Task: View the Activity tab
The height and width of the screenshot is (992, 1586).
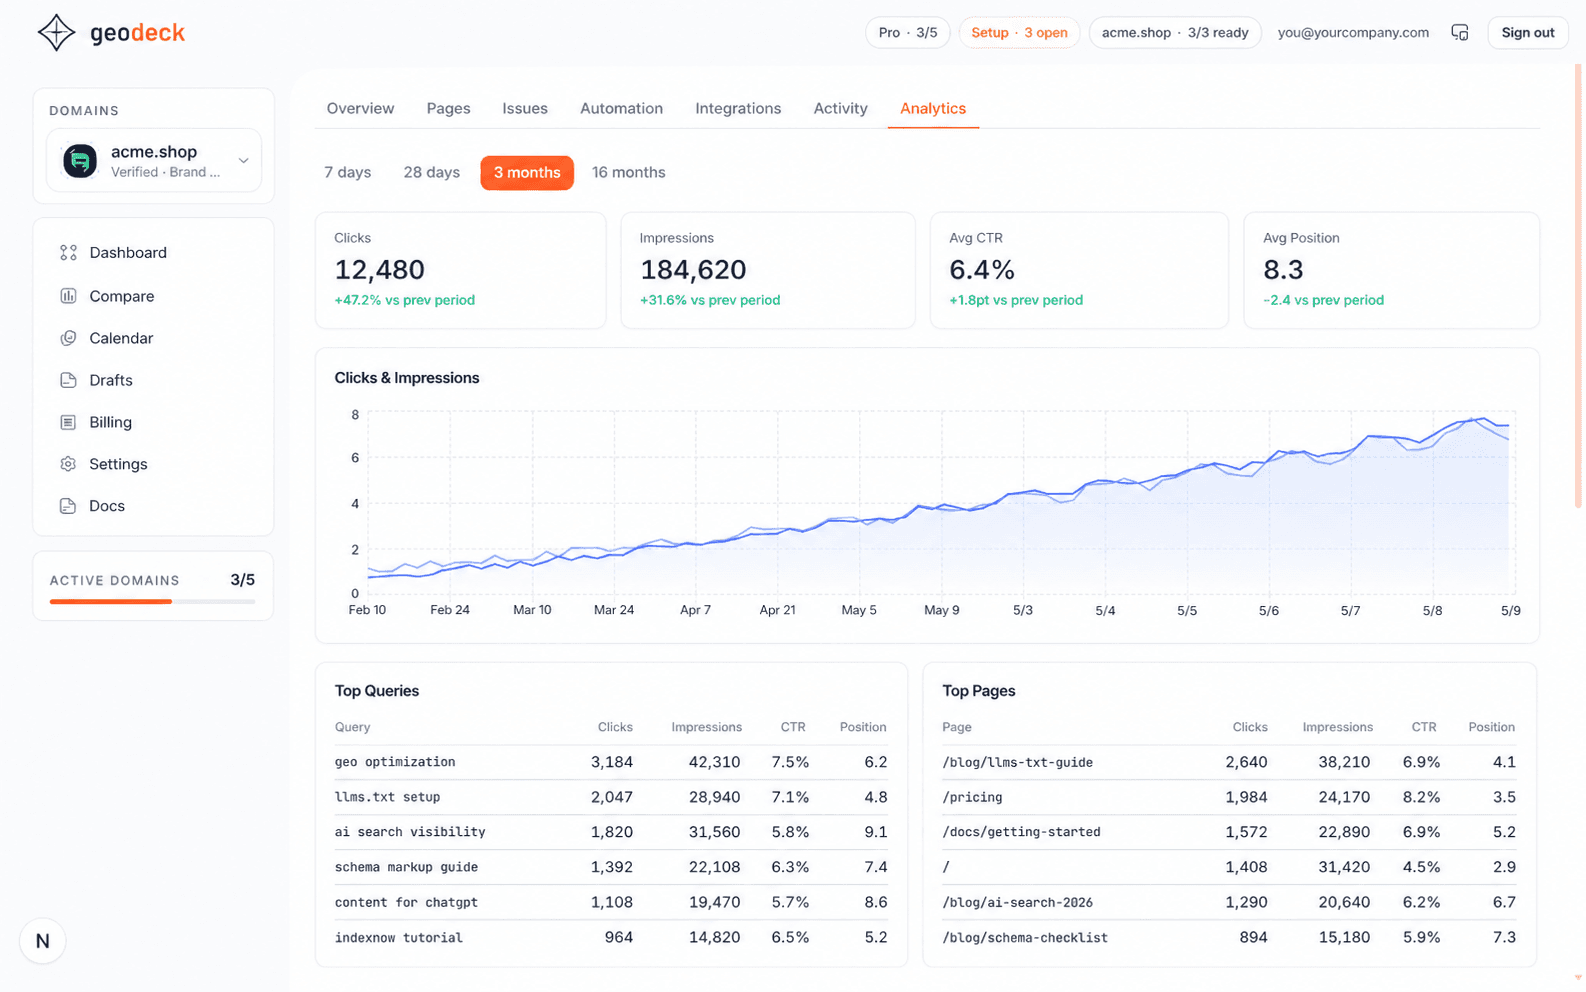Action: tap(840, 108)
